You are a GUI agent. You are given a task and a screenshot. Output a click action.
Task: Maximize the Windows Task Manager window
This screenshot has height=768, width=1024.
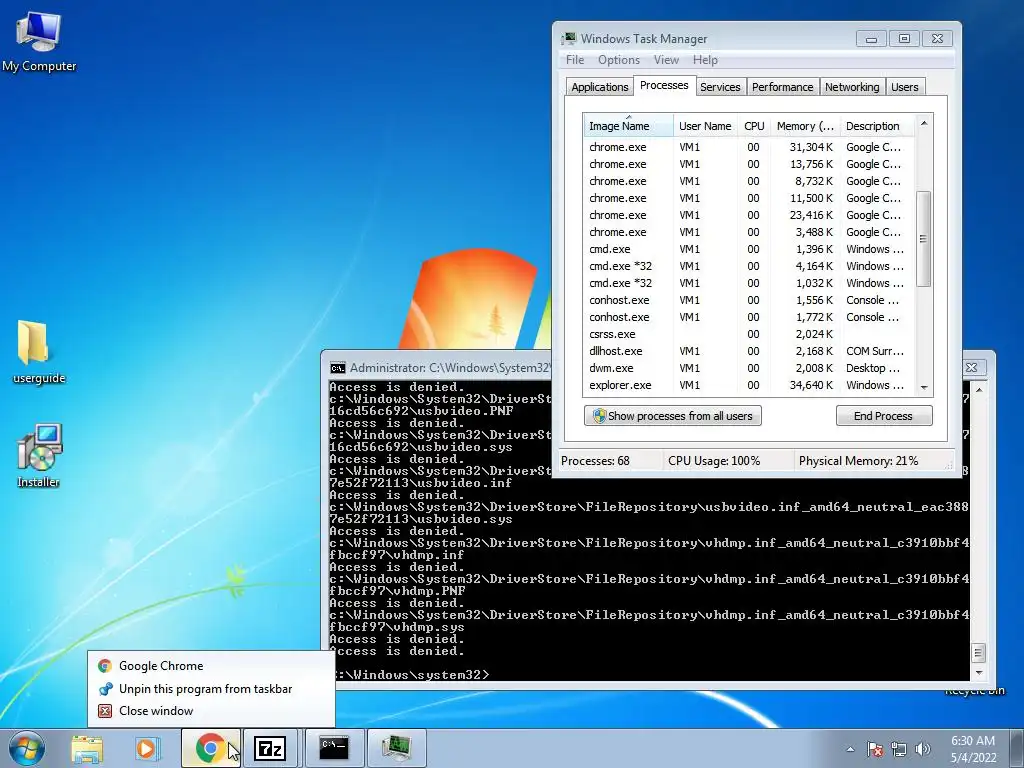[904, 39]
